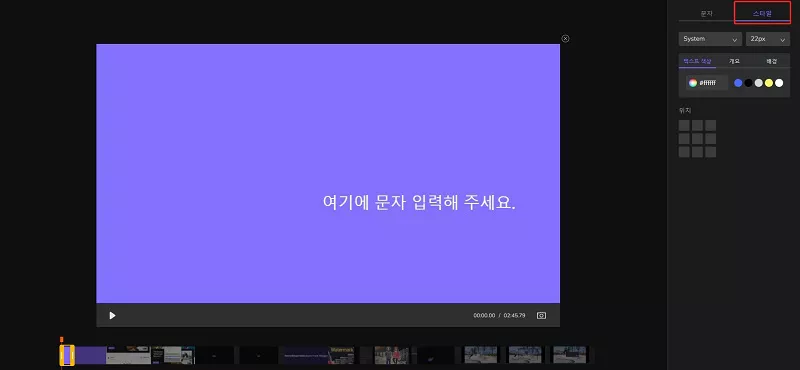Open the 텍스트 색상 sub-tab

tap(697, 61)
